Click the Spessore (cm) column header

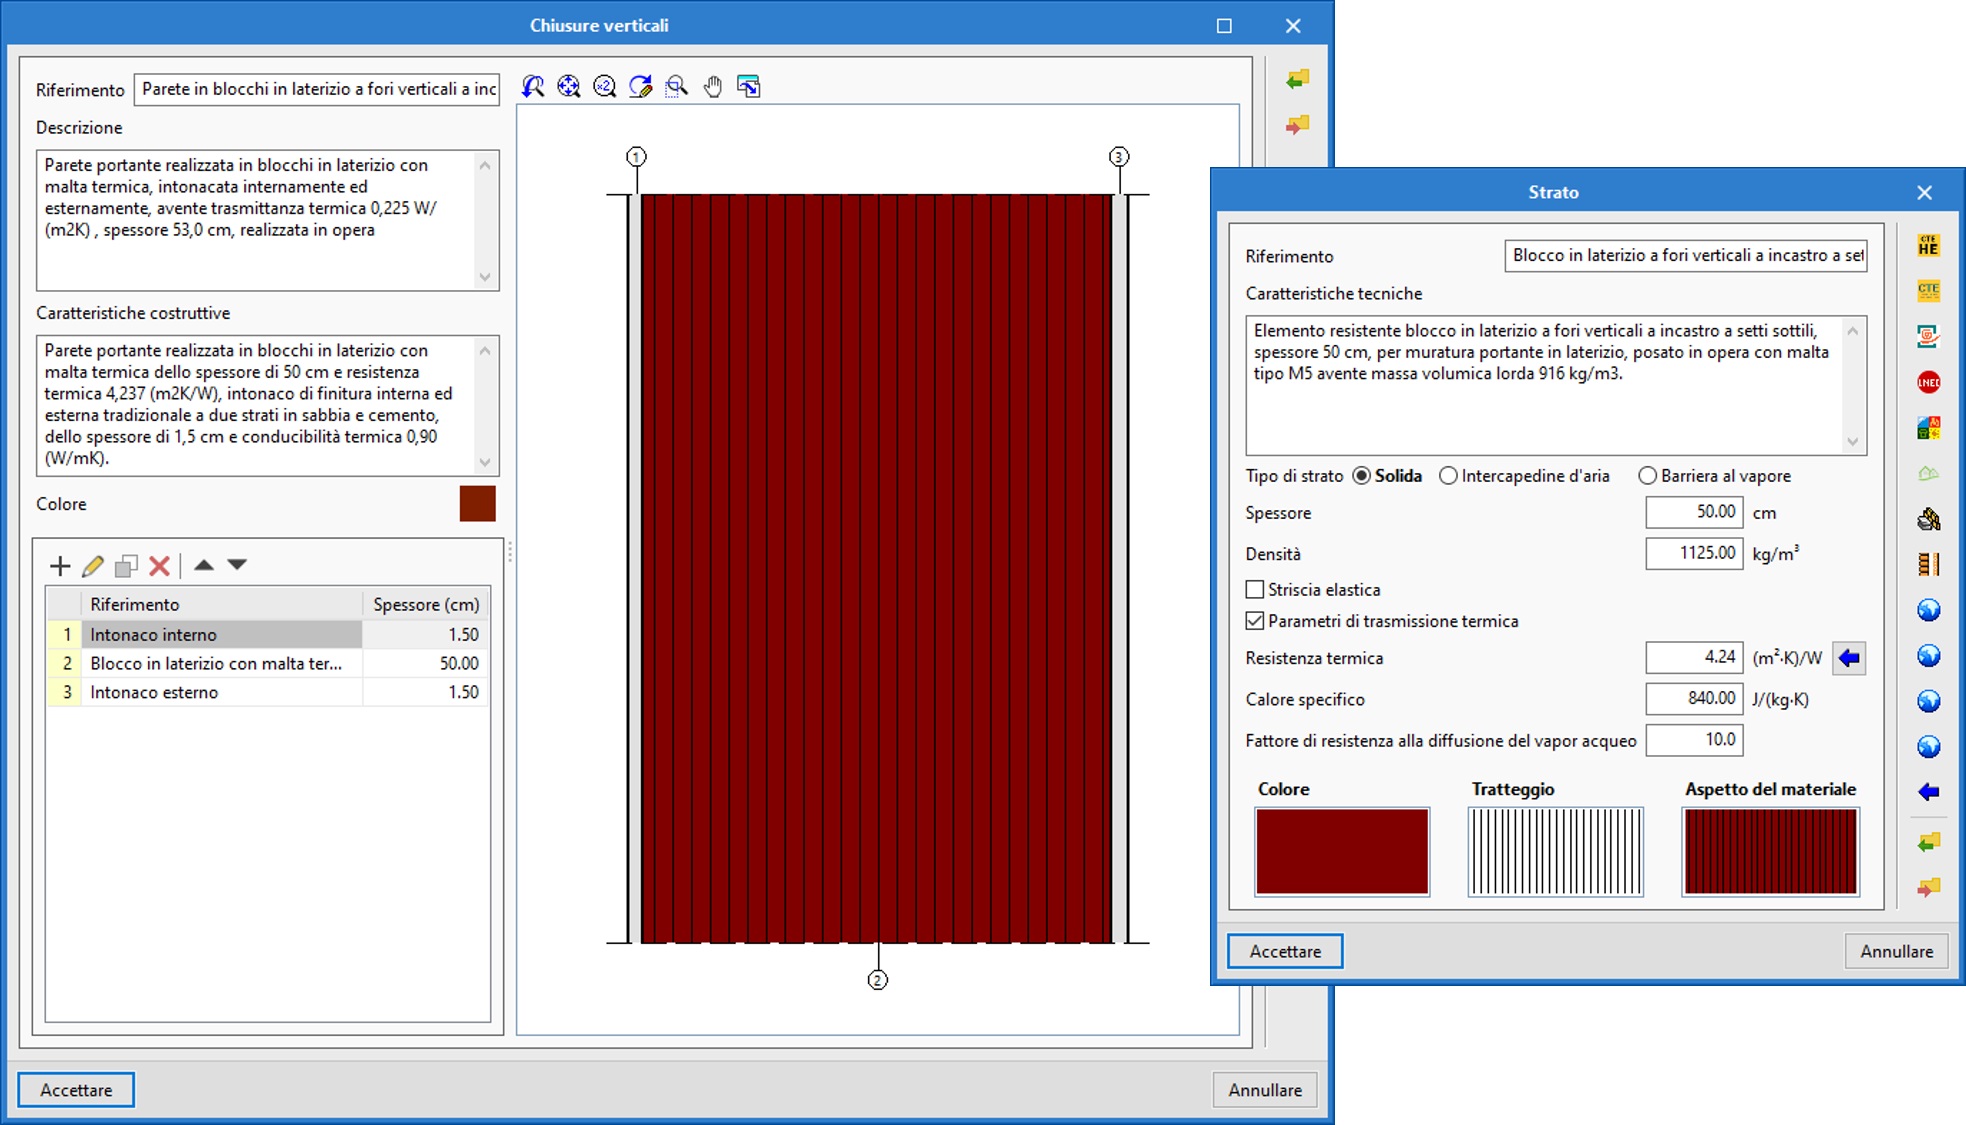(x=426, y=604)
